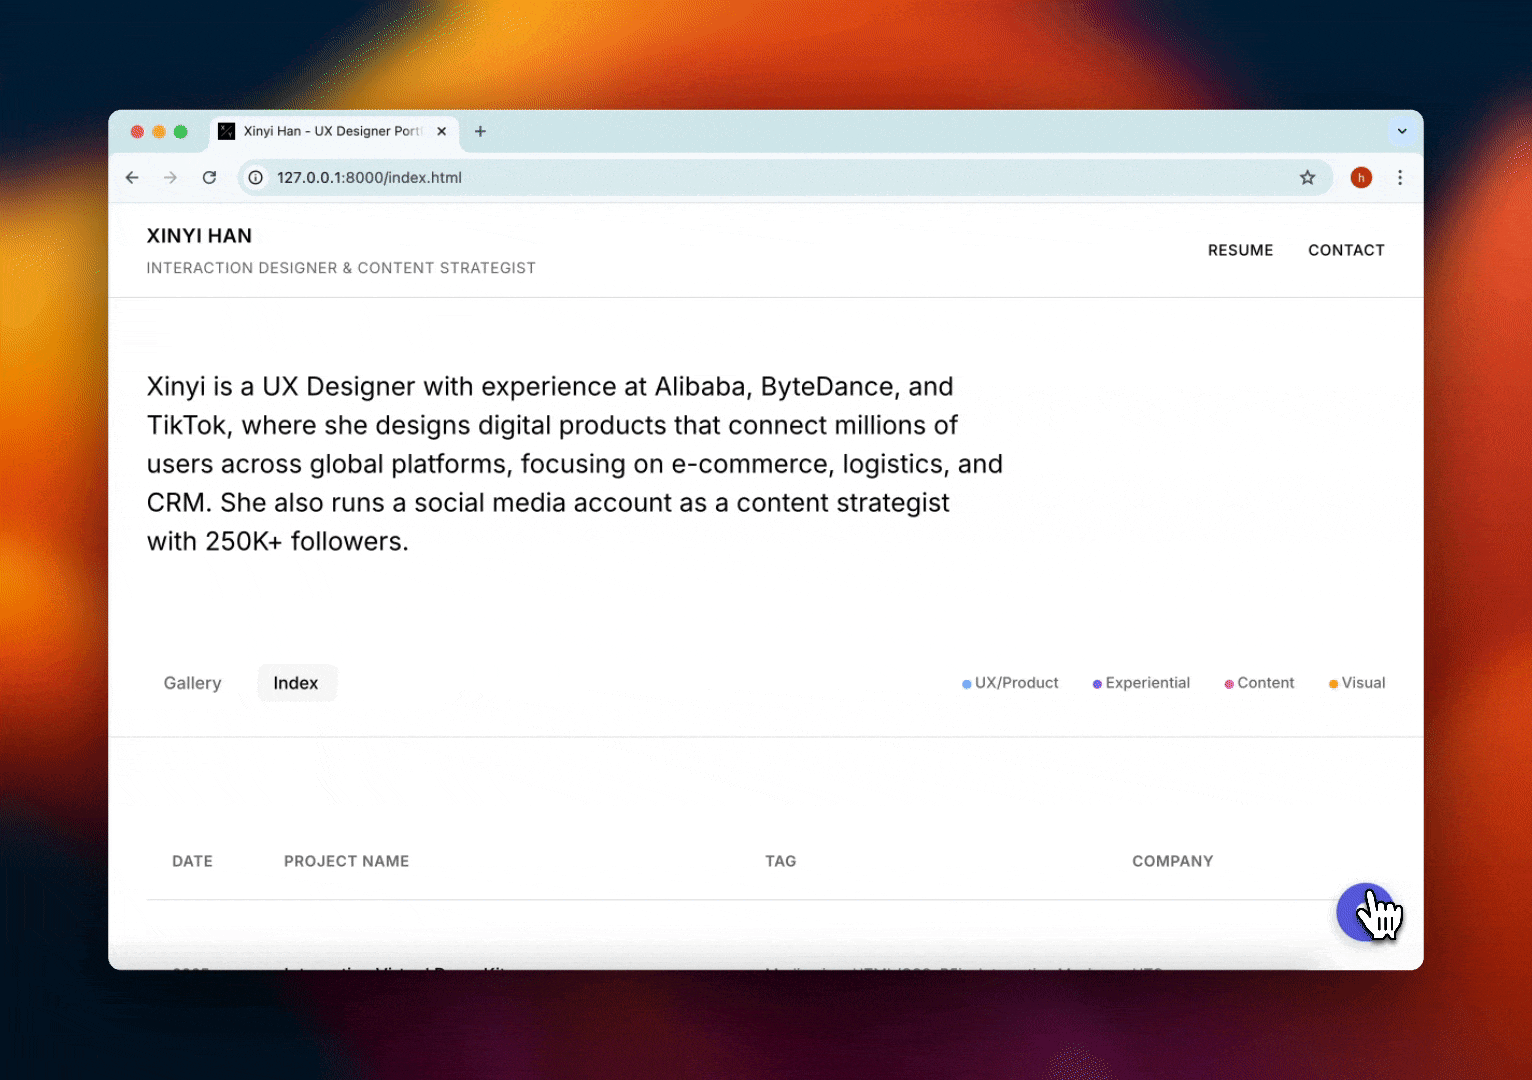This screenshot has height=1080, width=1532.
Task: Click the macOS green maximize window button
Action: [x=181, y=131]
